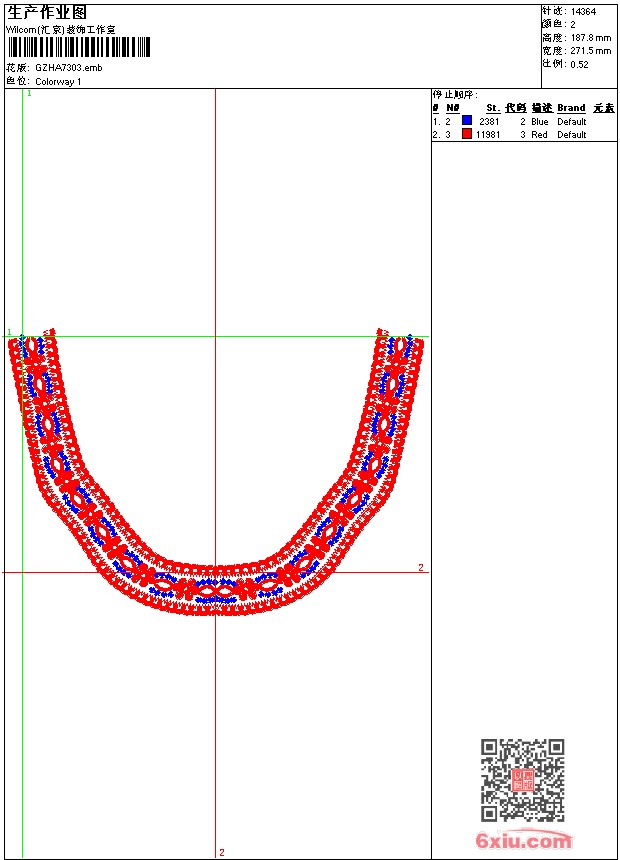The width and height of the screenshot is (620, 860).
Task: Click the left top end of embroidery collar
Action: (32, 344)
